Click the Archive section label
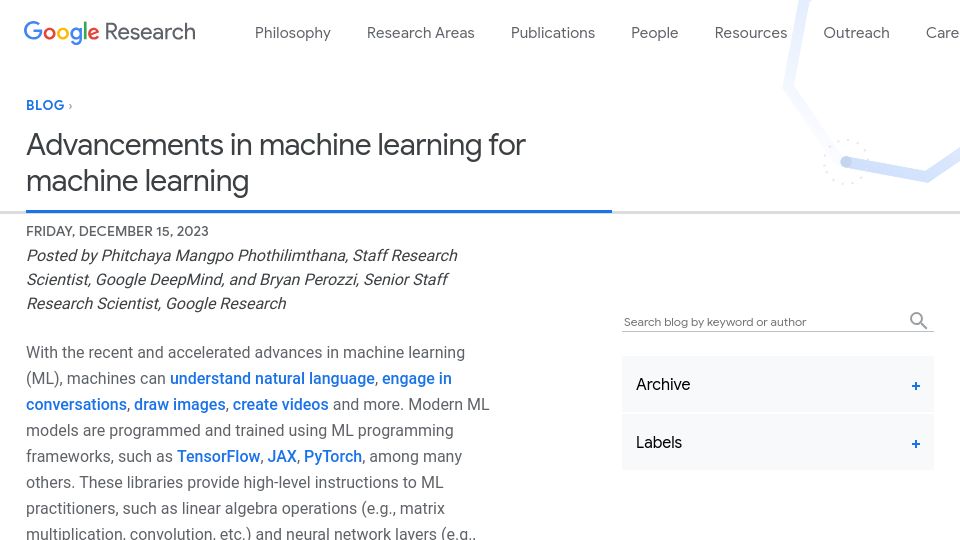Image resolution: width=960 pixels, height=540 pixels. tap(662, 384)
